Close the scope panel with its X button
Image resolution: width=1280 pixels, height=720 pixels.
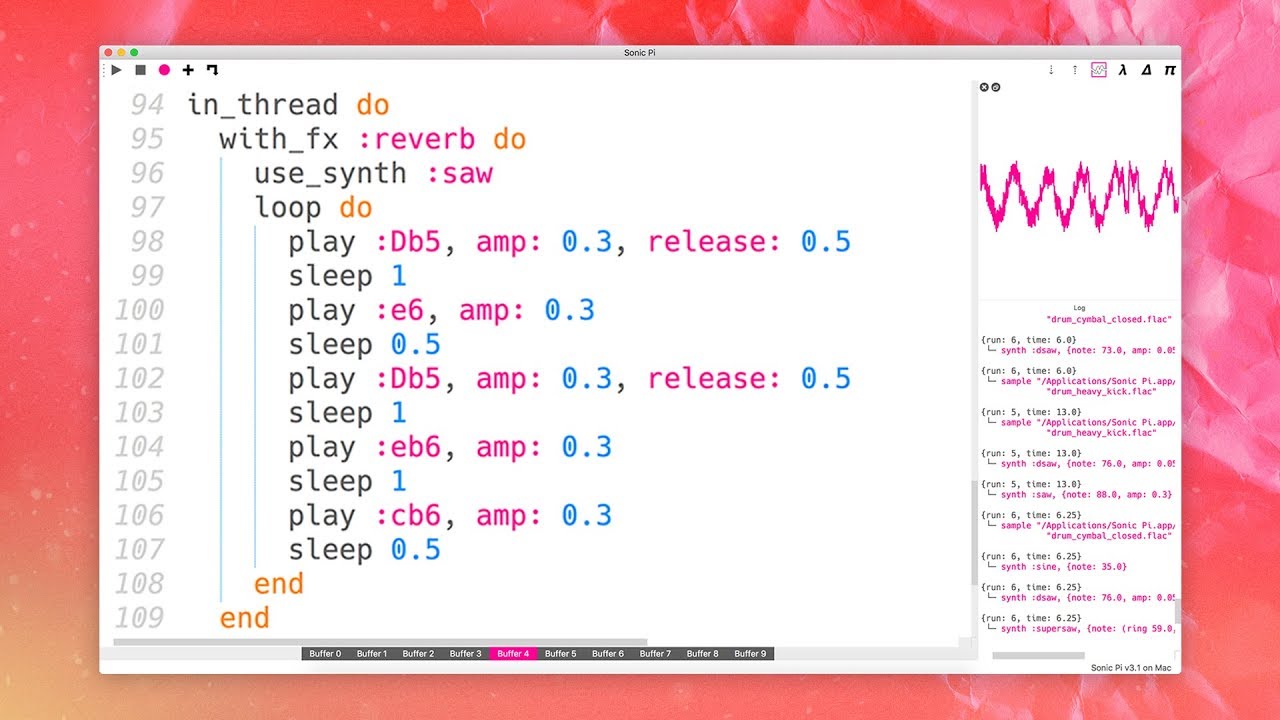[x=984, y=88]
